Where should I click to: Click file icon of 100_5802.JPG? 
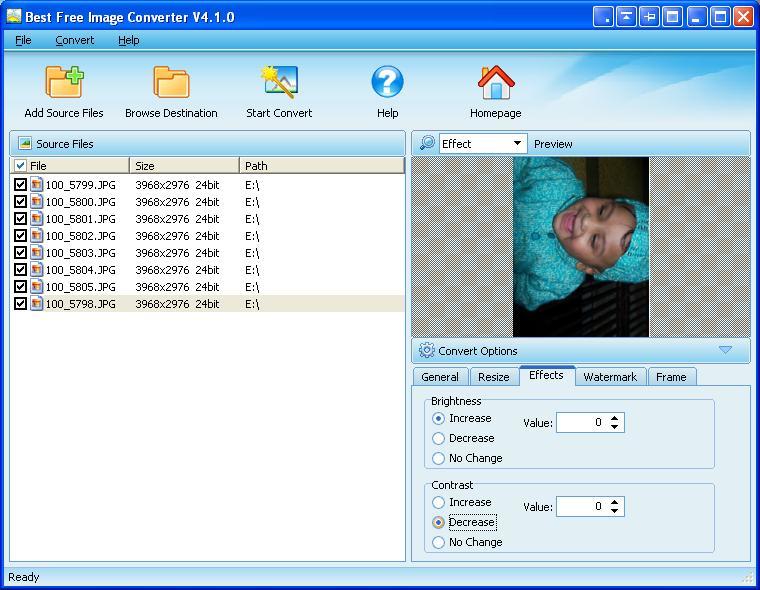pos(37,235)
